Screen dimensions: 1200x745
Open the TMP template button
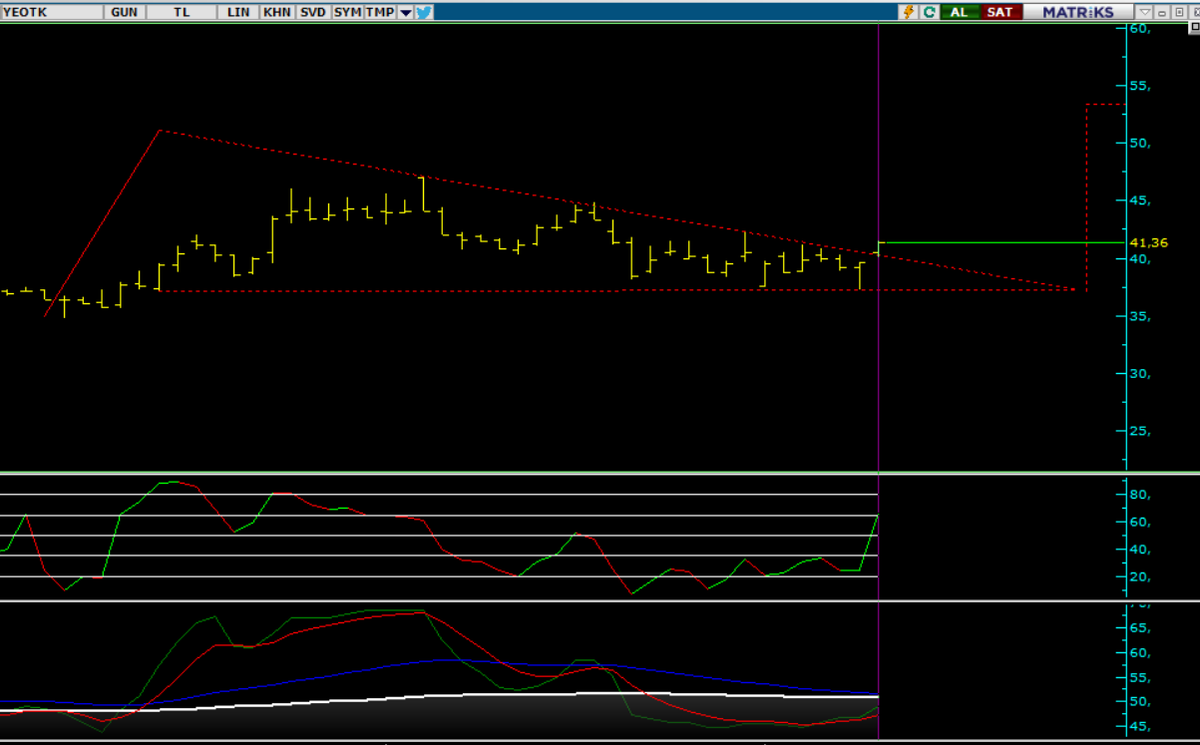(380, 12)
